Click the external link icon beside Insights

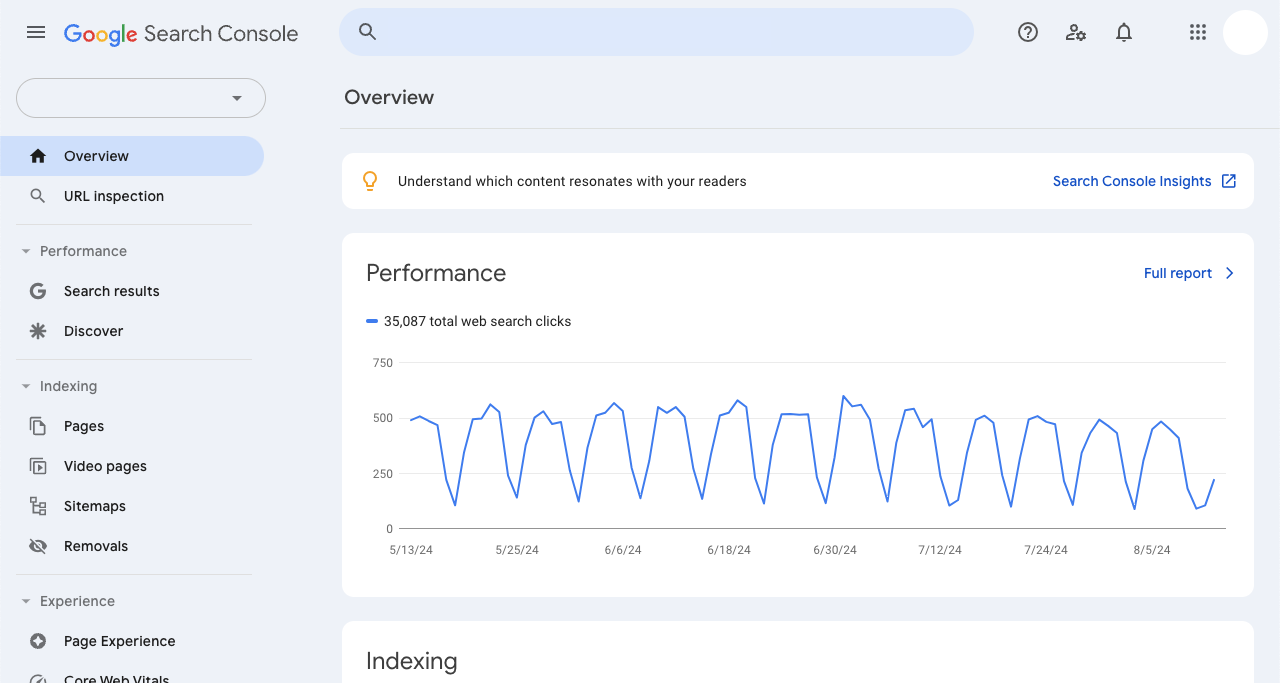point(1229,181)
